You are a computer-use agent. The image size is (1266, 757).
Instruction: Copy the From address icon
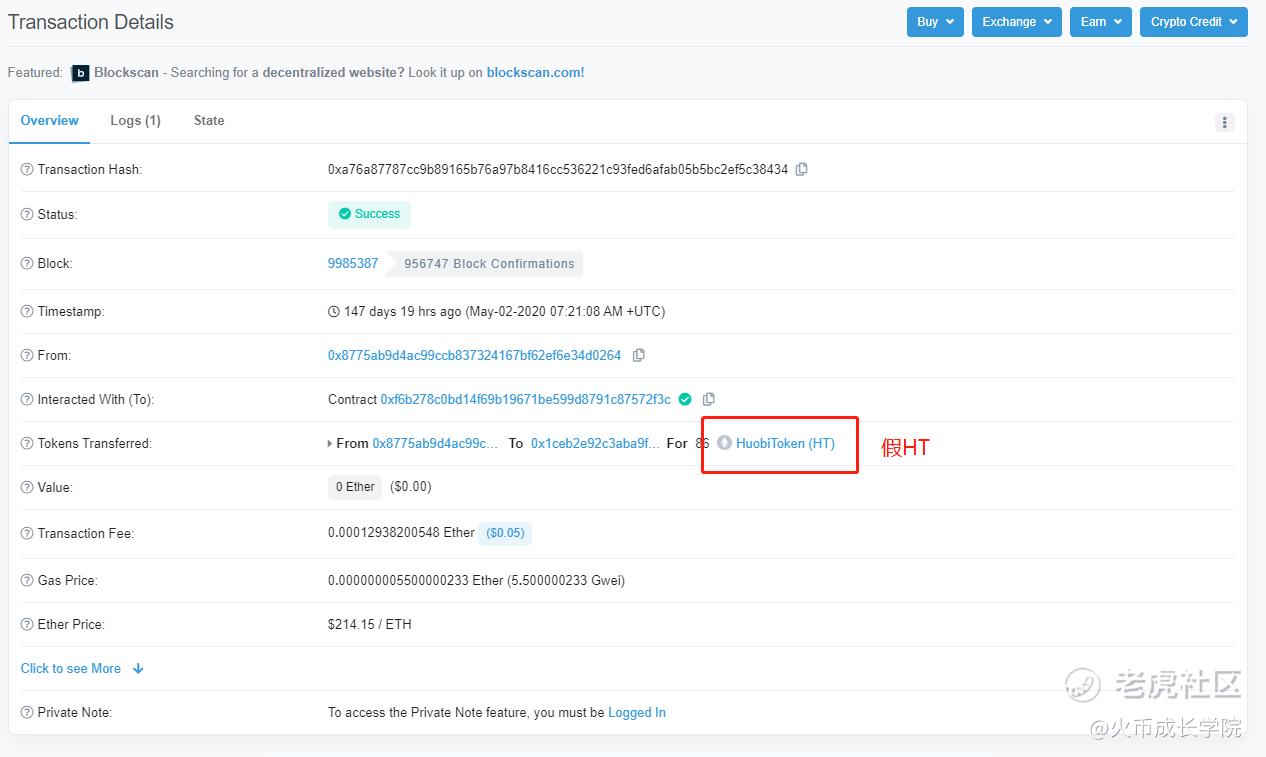click(639, 355)
